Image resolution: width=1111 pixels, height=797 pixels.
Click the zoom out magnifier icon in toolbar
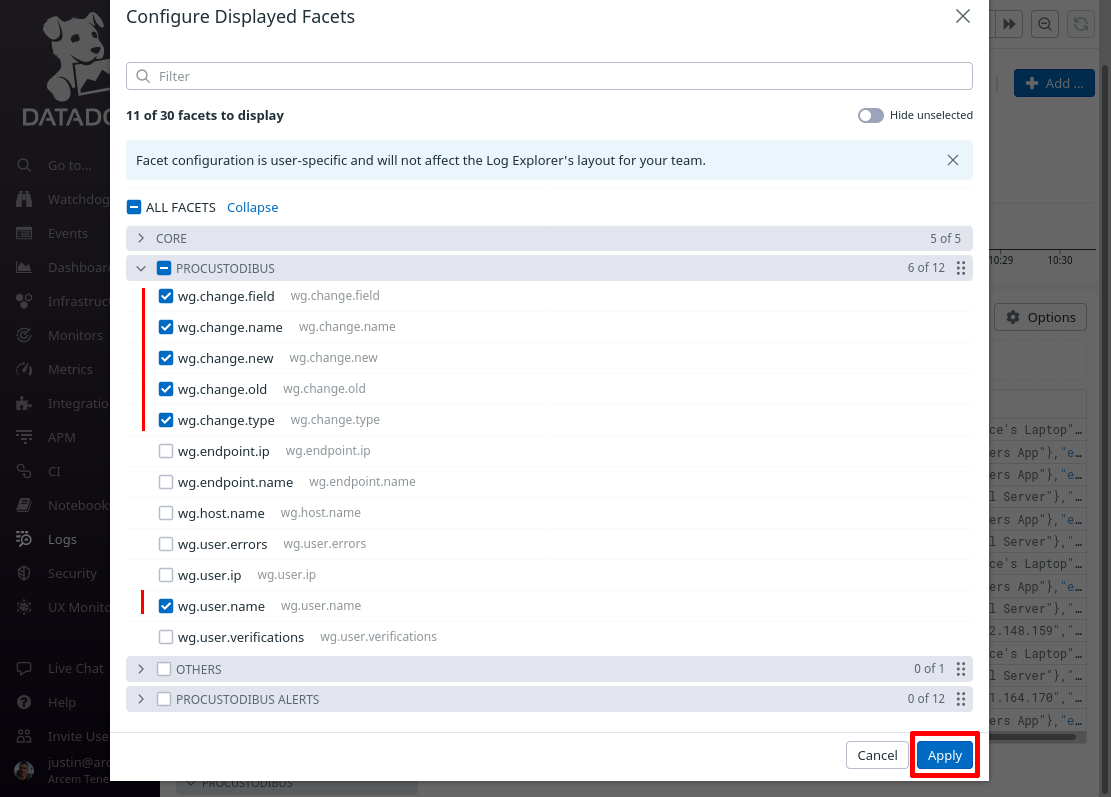pyautogui.click(x=1045, y=24)
